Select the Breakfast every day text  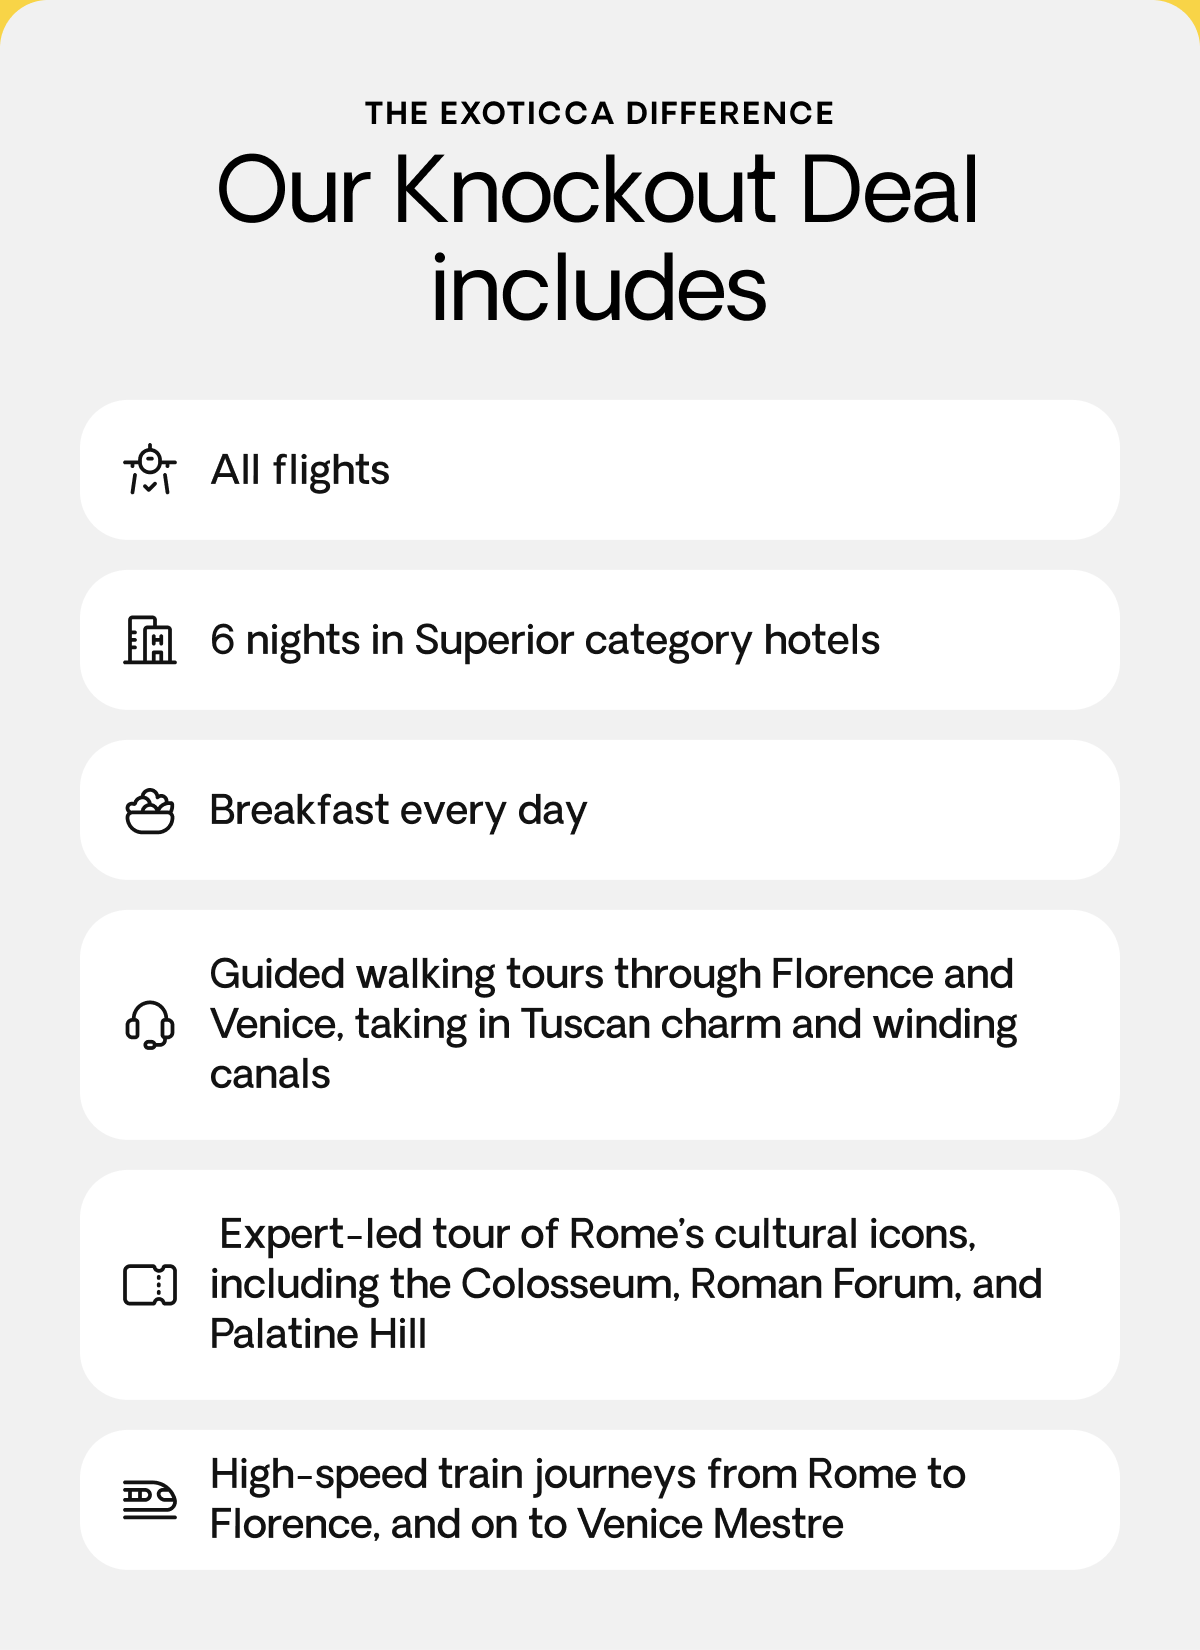[398, 811]
